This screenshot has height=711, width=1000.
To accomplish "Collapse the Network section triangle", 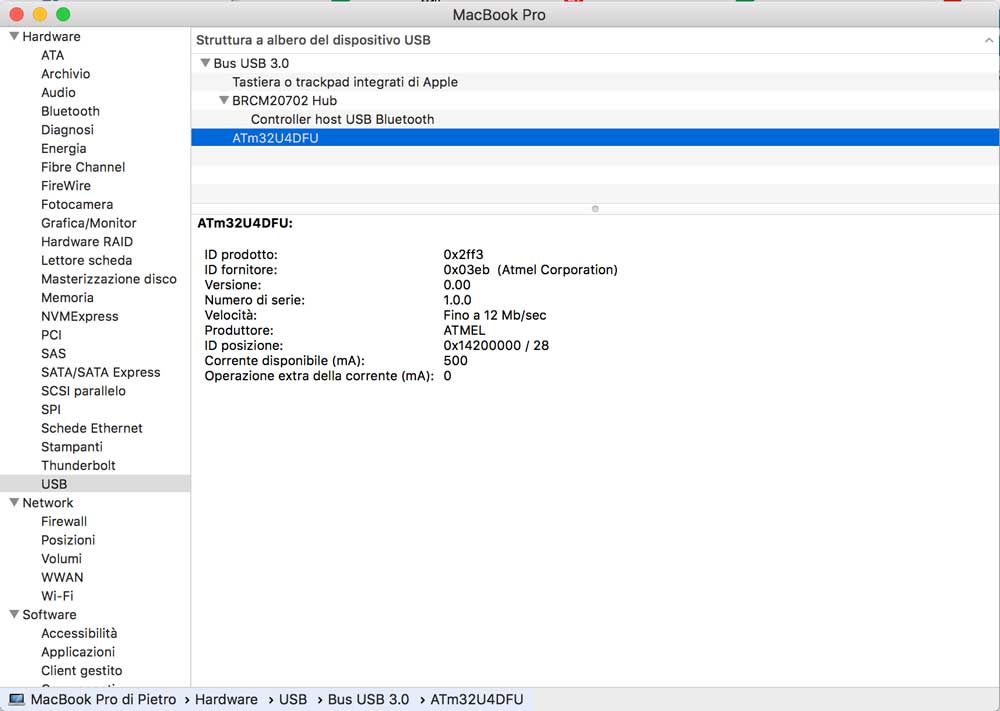I will coord(14,502).
